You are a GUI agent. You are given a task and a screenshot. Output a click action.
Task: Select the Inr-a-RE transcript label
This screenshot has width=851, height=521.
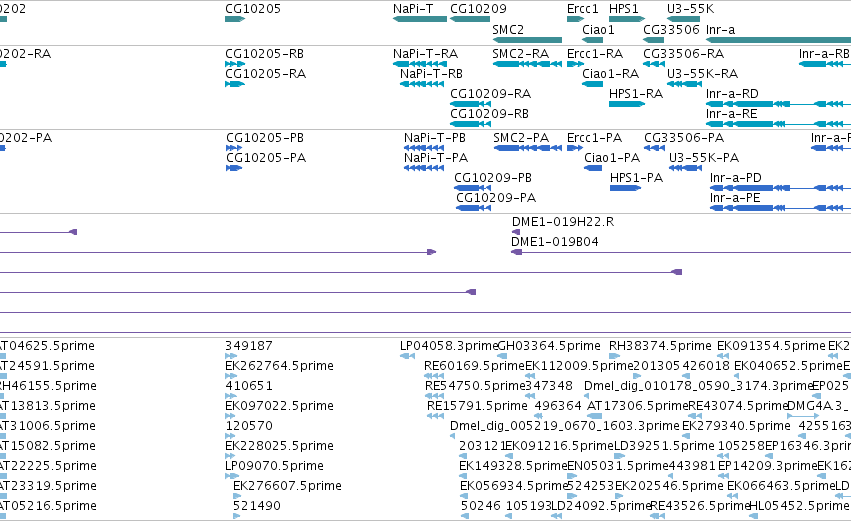[732, 114]
